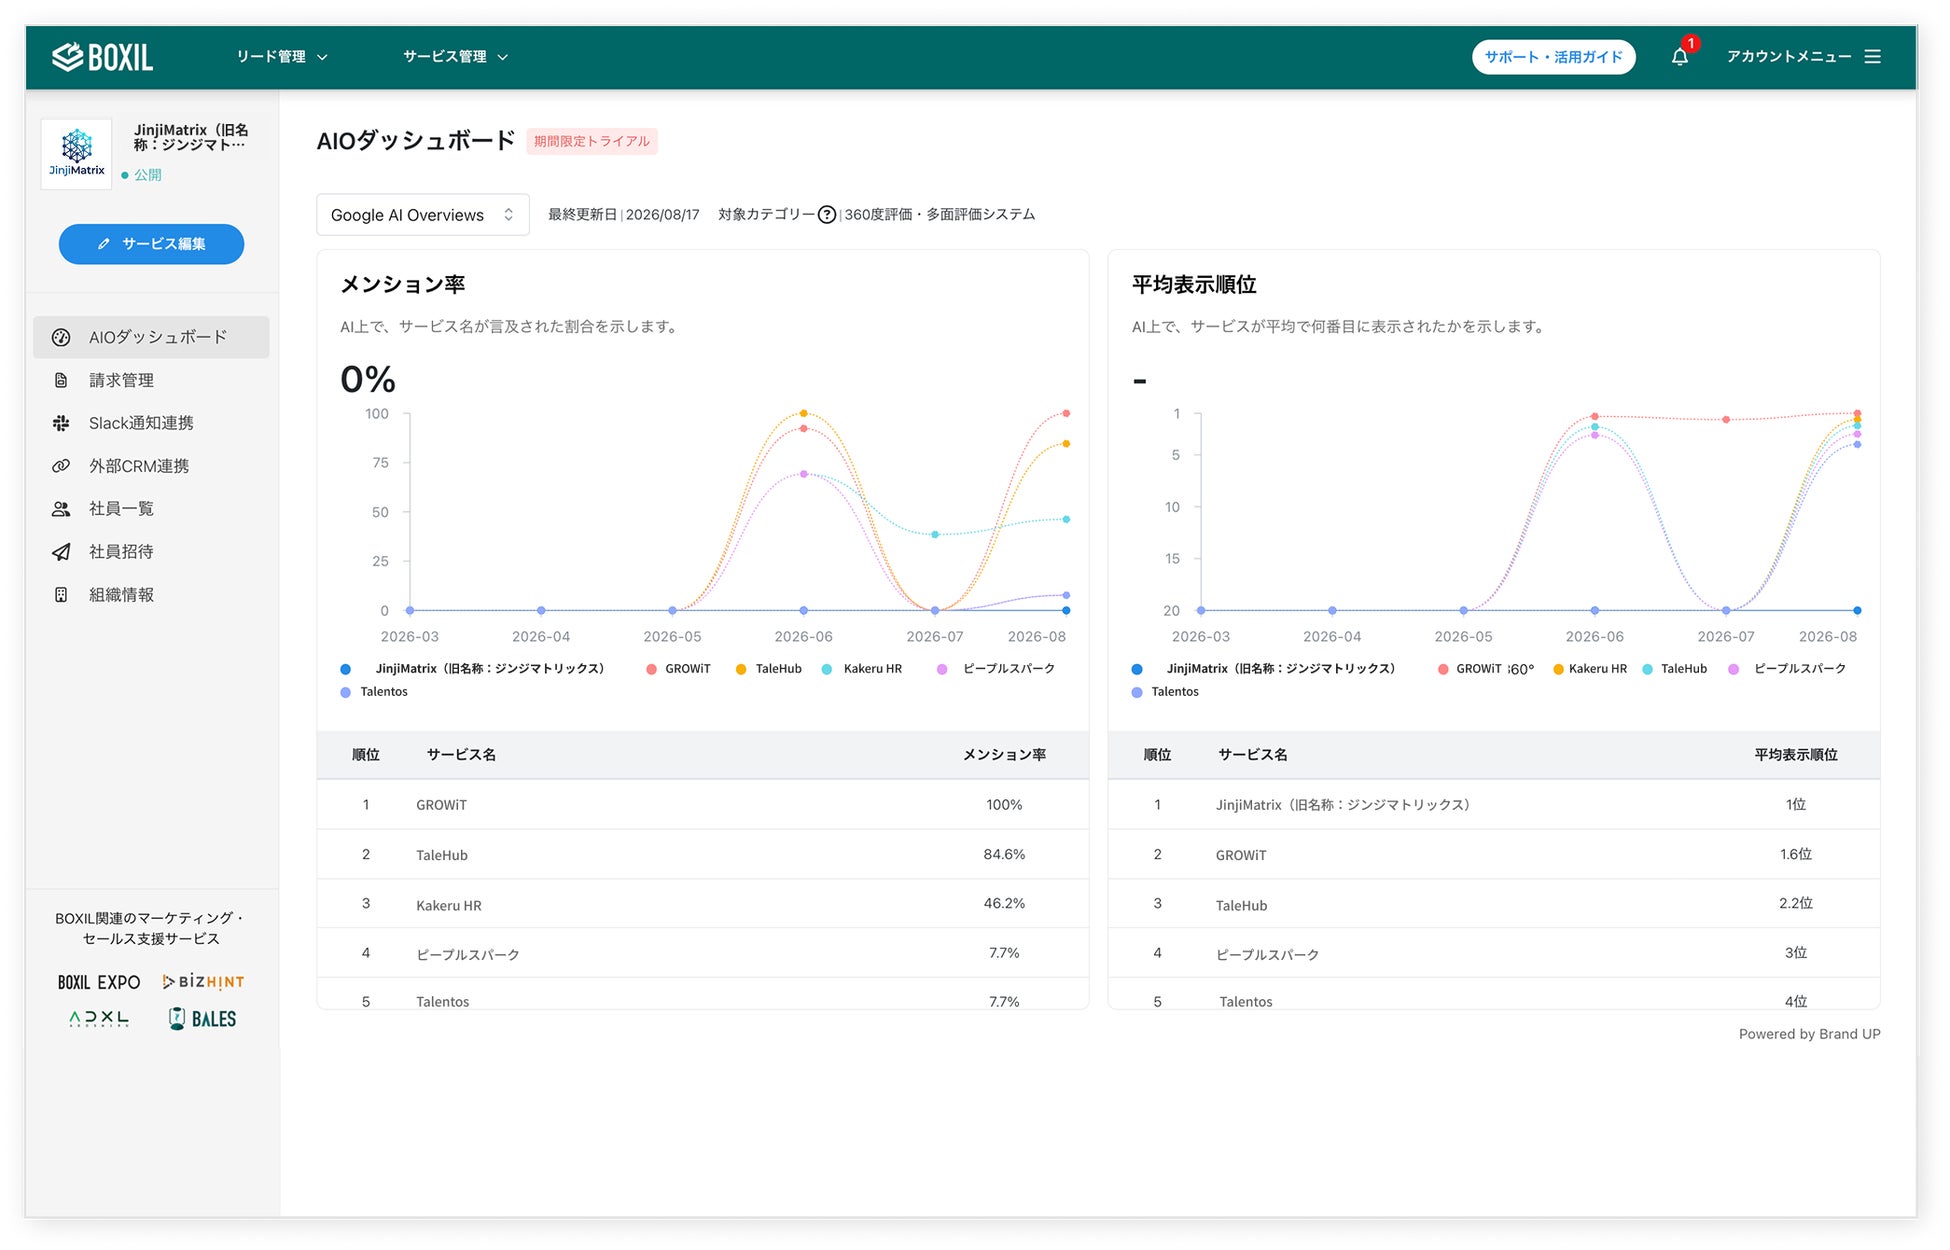Screen dimensions: 1950x1250
Task: Click the 平均表示順位 column header
Action: pos(1796,755)
